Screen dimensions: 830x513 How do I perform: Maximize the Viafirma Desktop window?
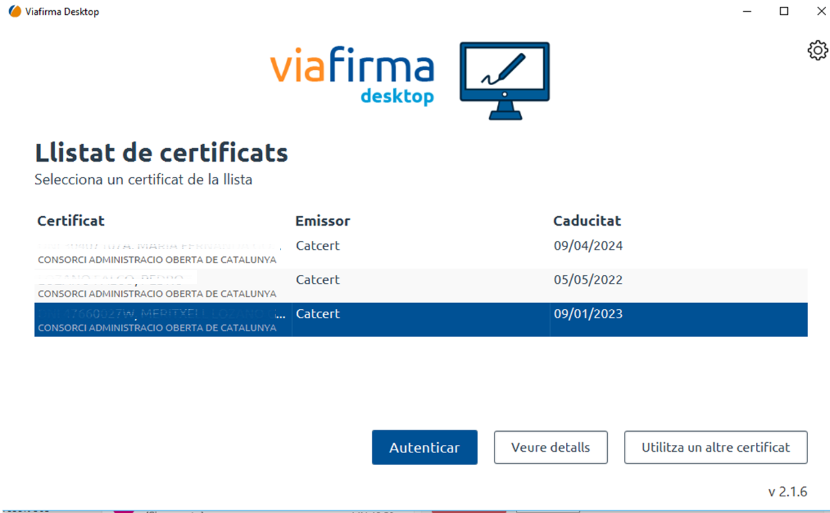[784, 11]
